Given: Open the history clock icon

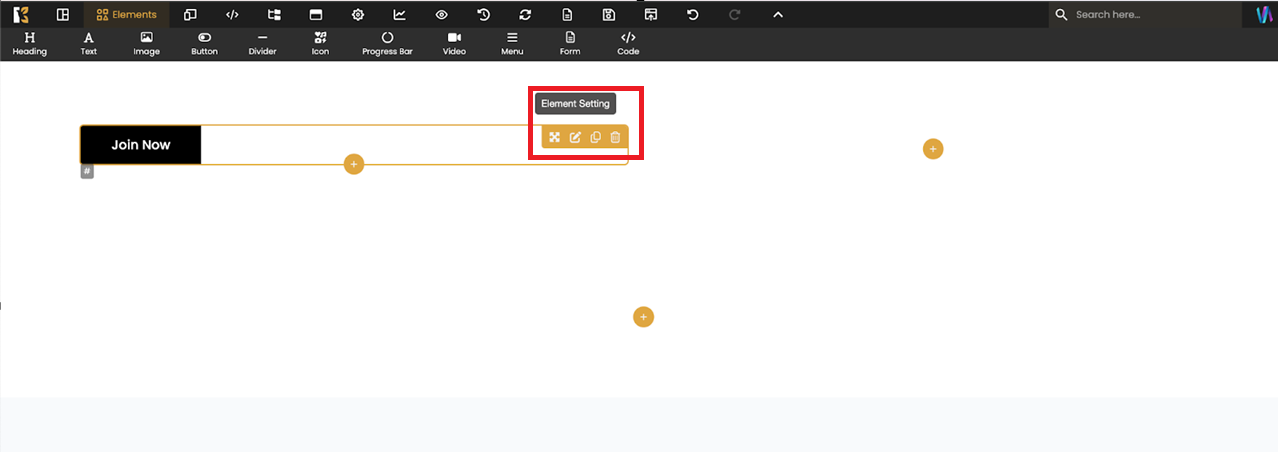Looking at the screenshot, I should point(483,15).
